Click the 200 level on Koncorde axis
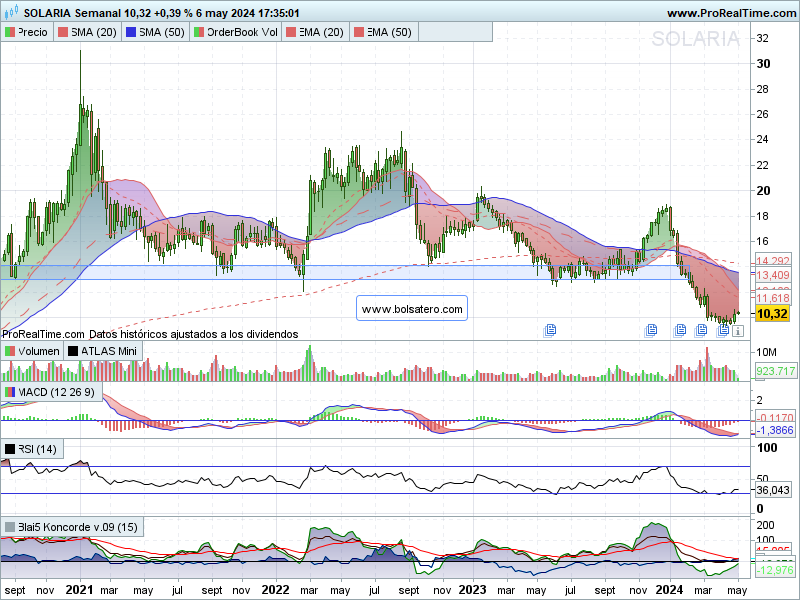 (x=765, y=525)
